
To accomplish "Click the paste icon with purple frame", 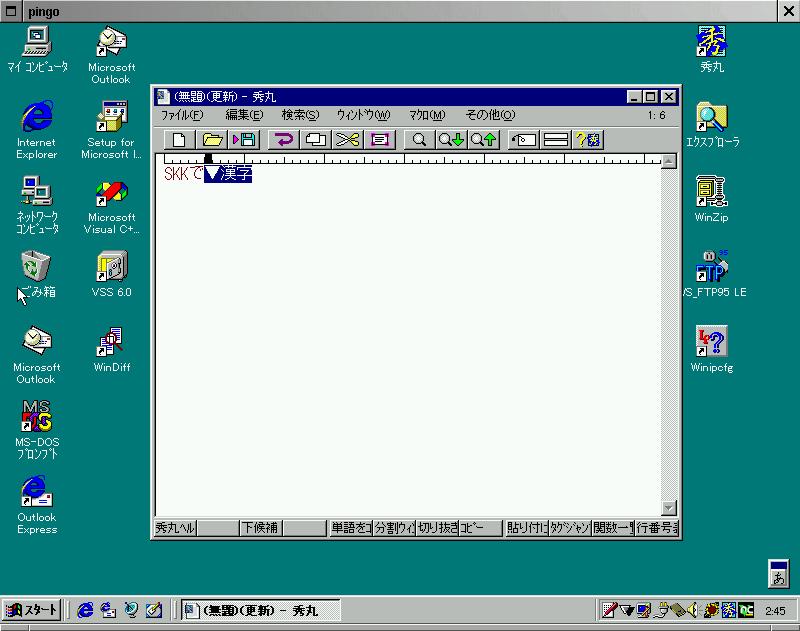I will point(380,139).
